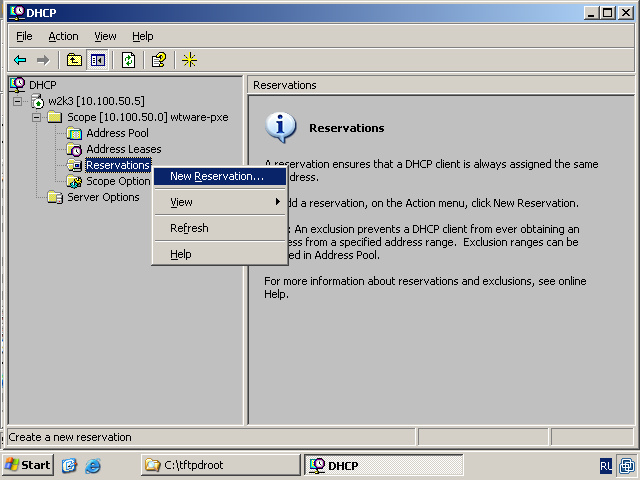Click the Refresh toolbar icon
This screenshot has width=640, height=480.
coord(129,60)
